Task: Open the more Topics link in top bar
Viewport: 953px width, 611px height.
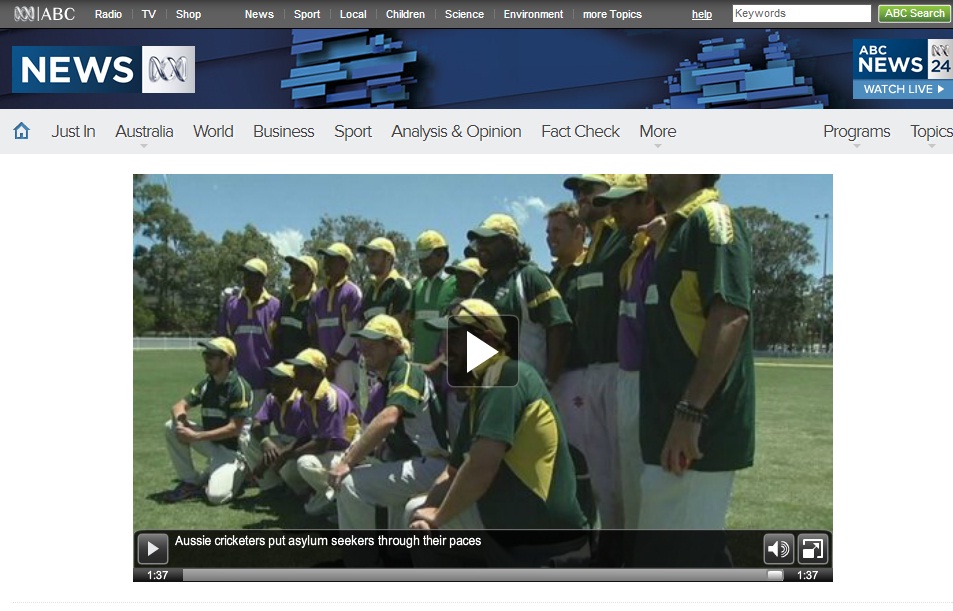Action: (x=612, y=14)
